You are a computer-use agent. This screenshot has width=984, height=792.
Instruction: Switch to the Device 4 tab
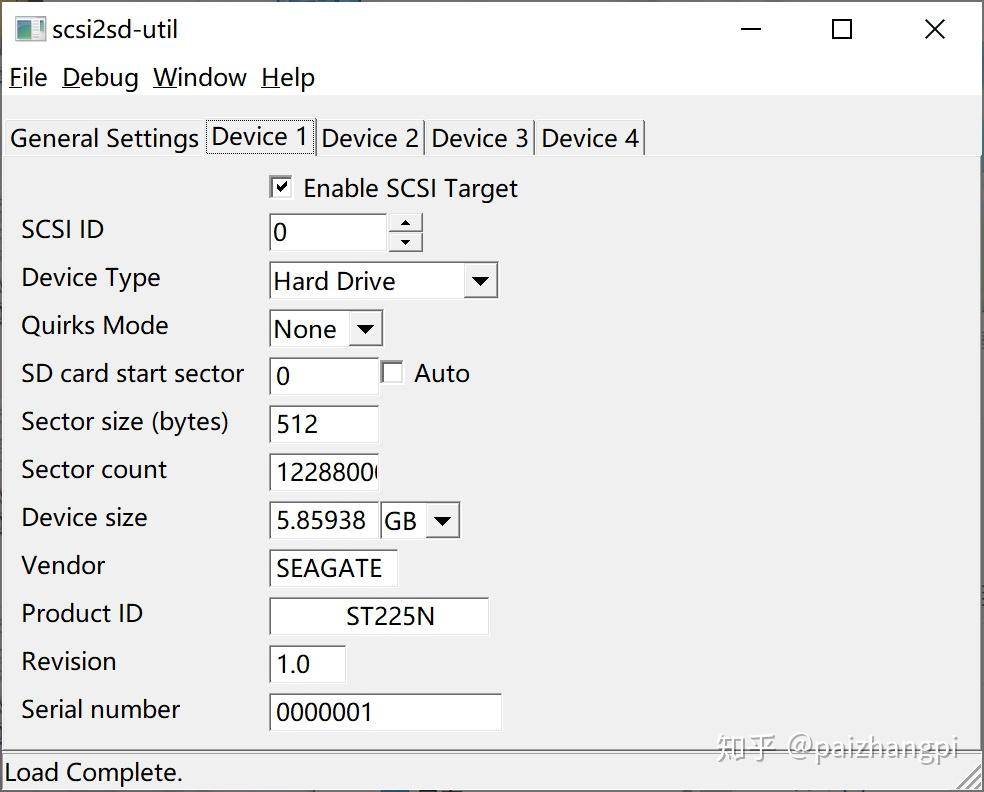(x=590, y=138)
